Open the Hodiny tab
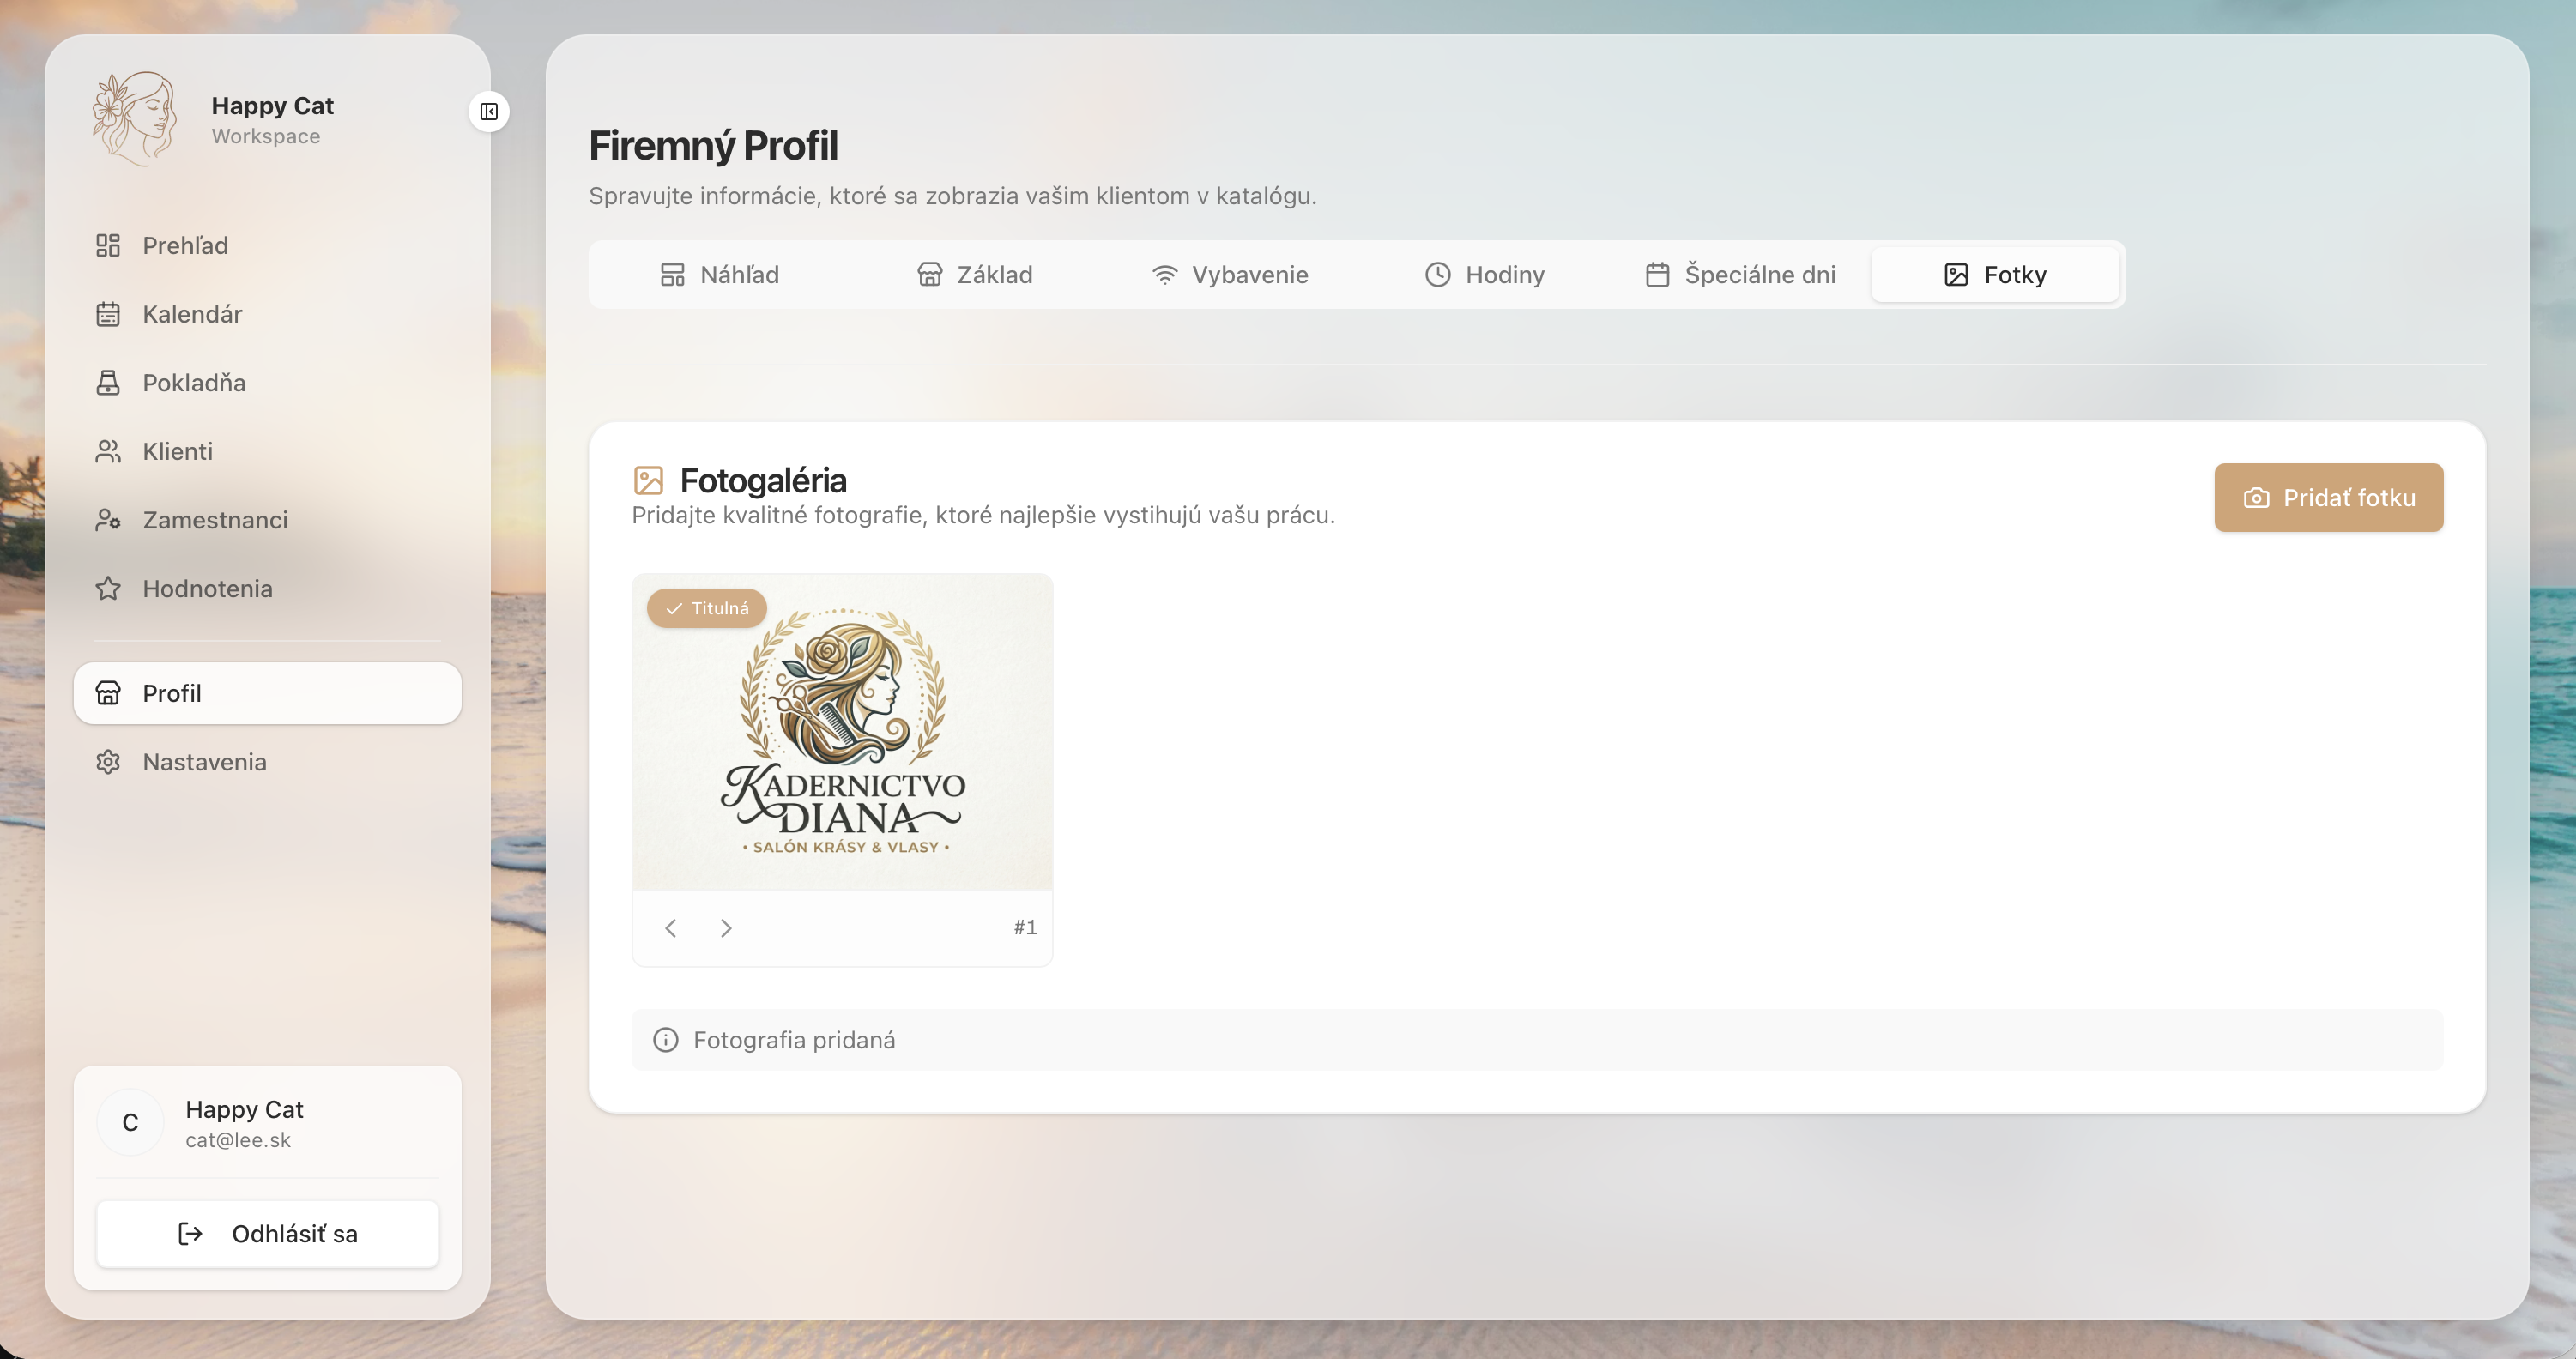The width and height of the screenshot is (2576, 1359). 1484,275
